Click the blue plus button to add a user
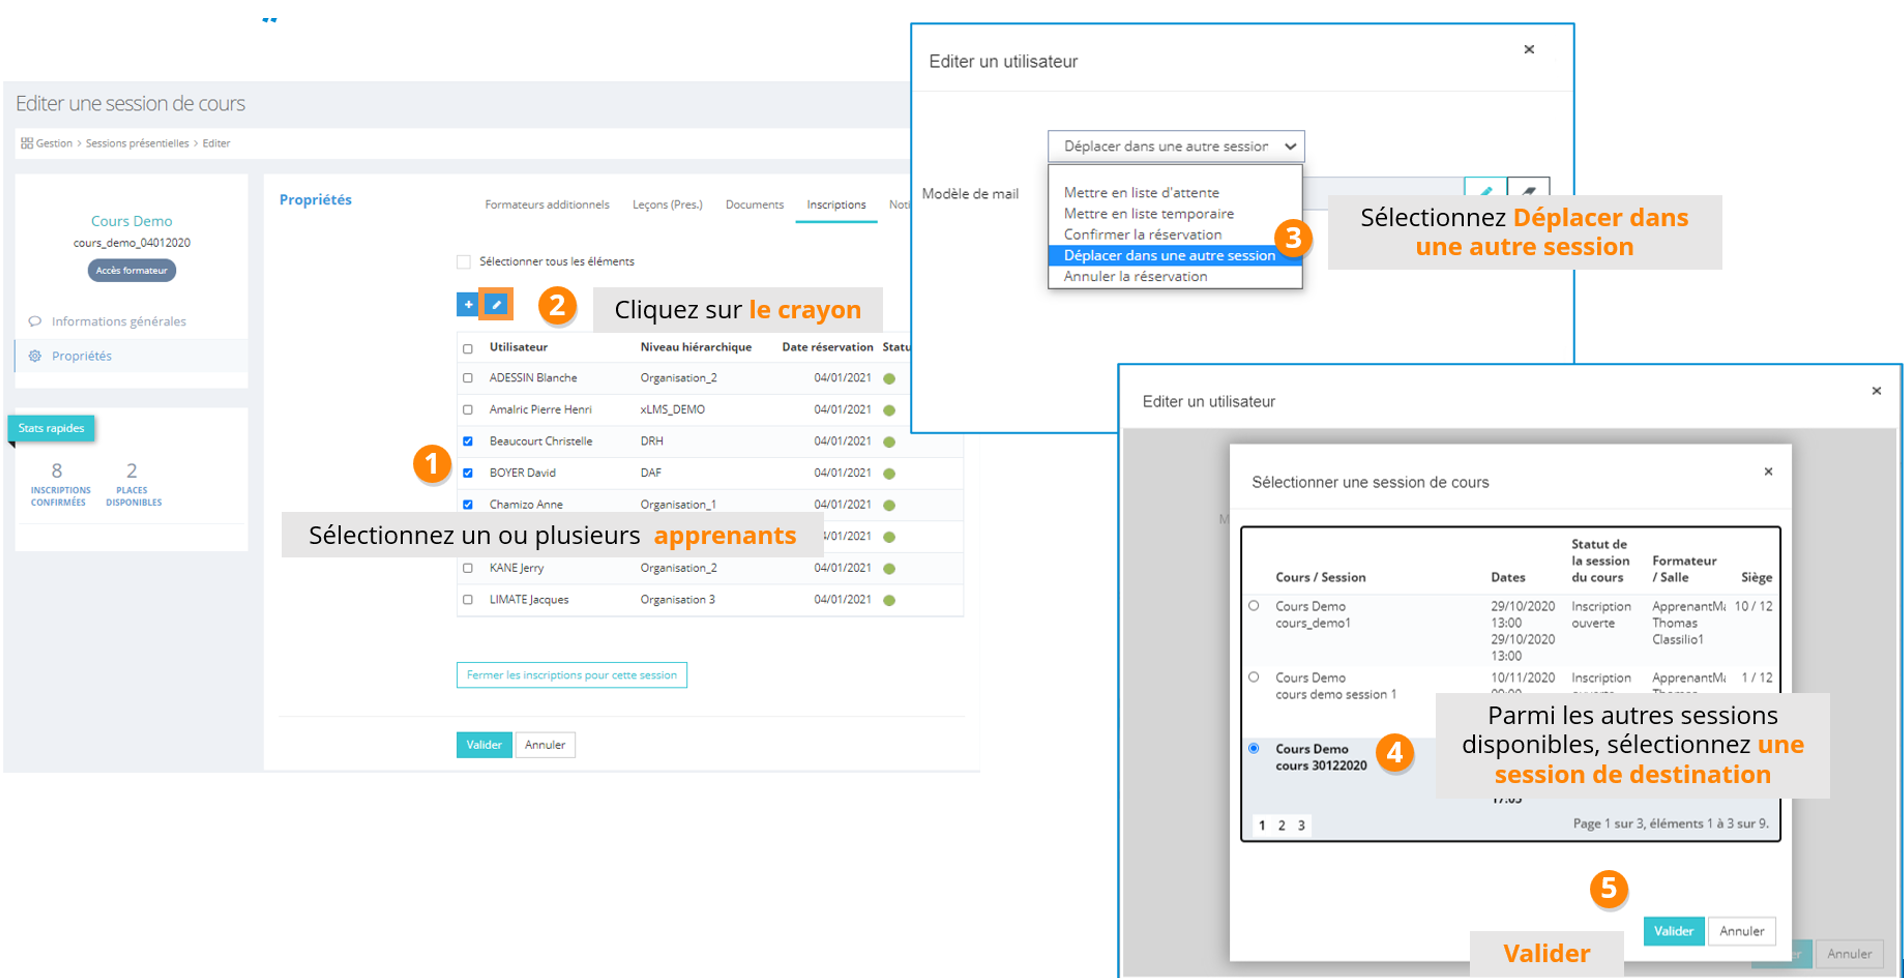Screen dimensions: 1904x978 pyautogui.click(x=467, y=304)
